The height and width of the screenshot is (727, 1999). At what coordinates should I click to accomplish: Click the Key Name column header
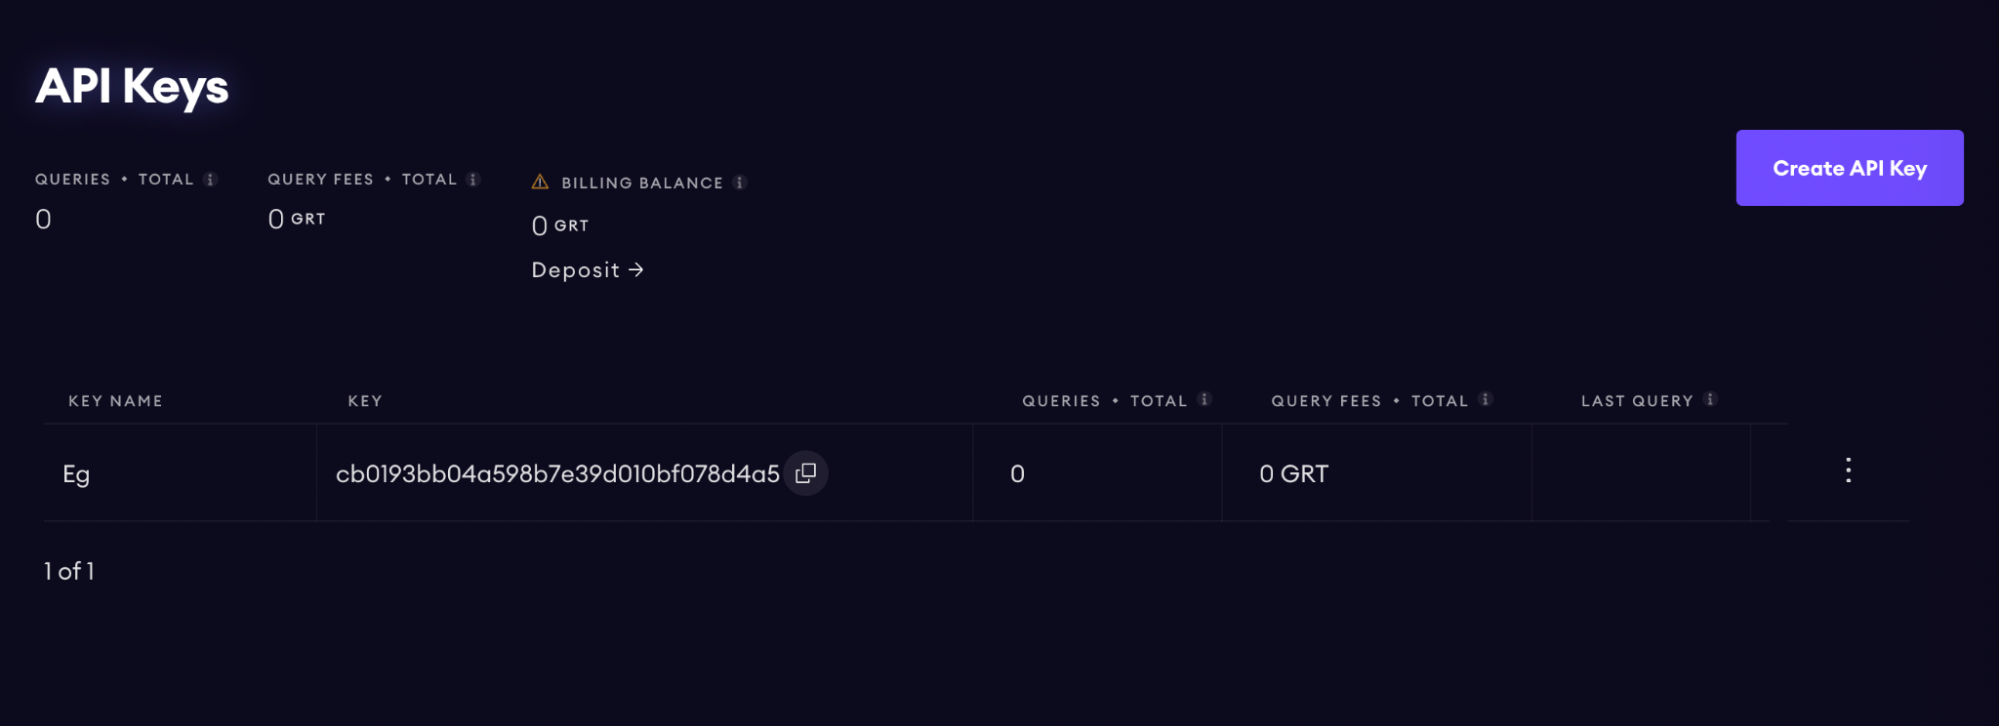click(115, 401)
